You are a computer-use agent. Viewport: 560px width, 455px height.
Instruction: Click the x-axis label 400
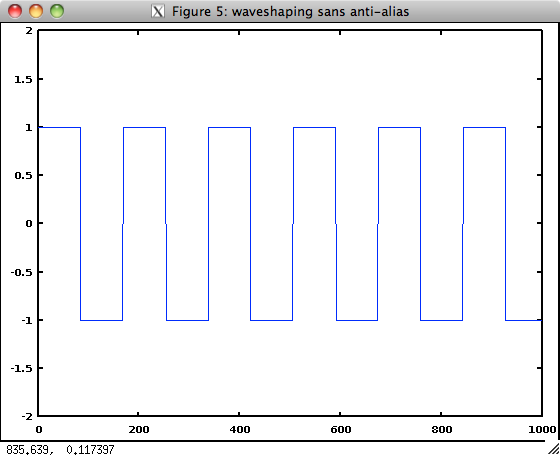[x=240, y=429]
